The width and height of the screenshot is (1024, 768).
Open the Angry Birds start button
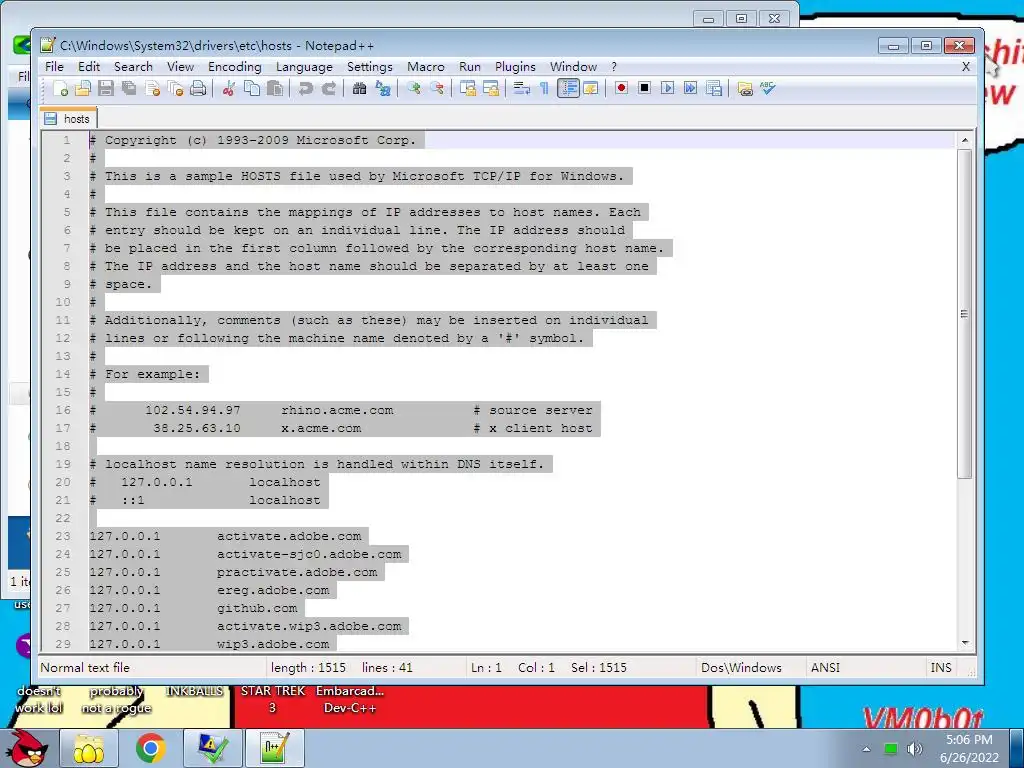pos(28,748)
